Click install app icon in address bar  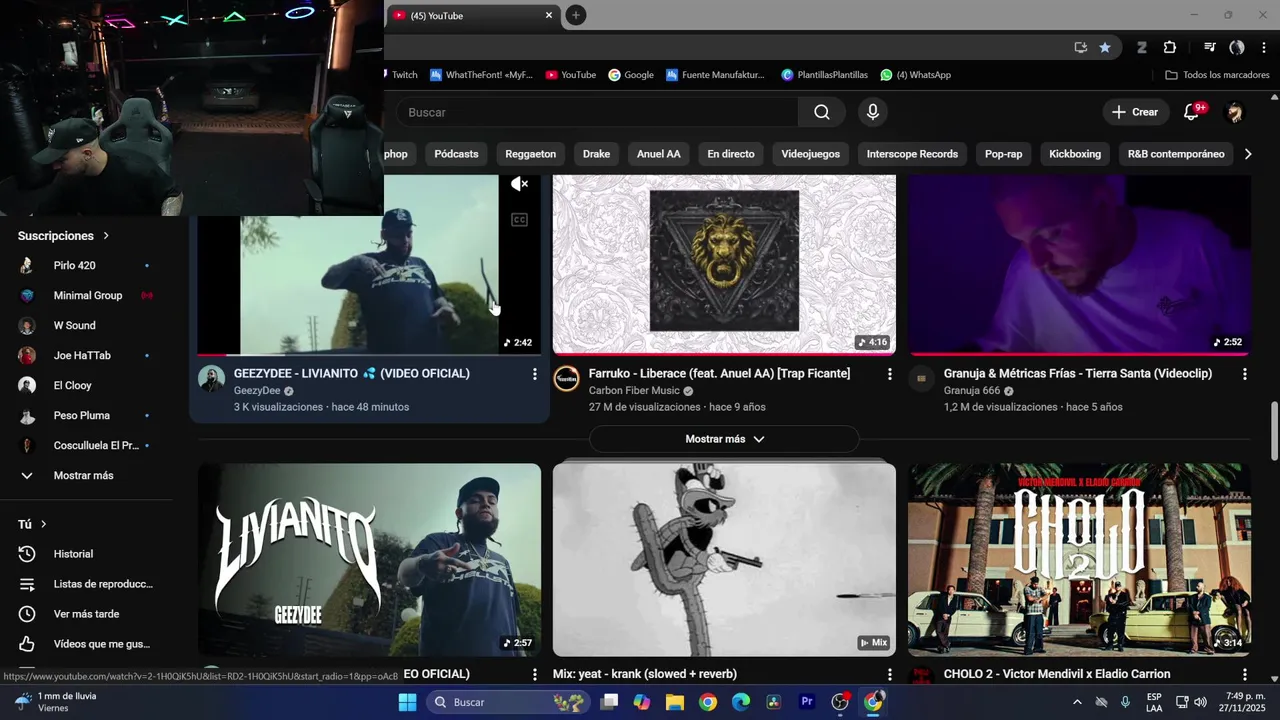[1080, 47]
